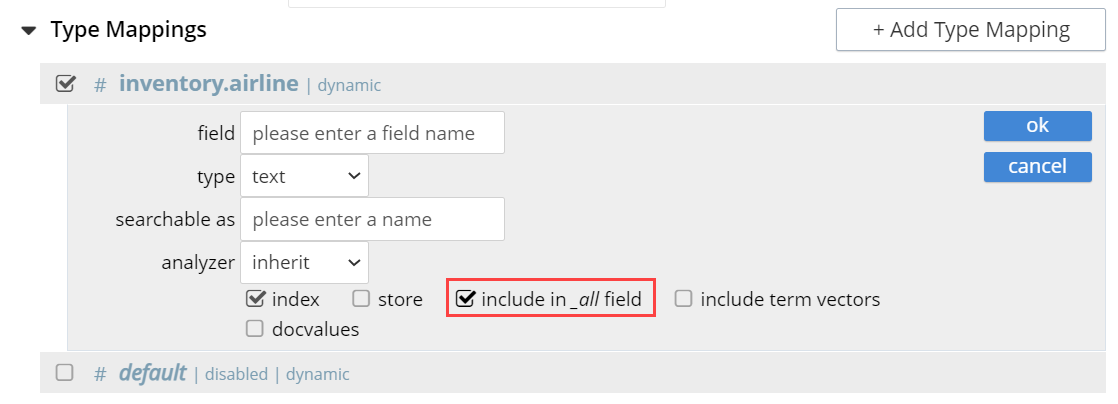
Task: Select the default mapping name
Action: (152, 373)
